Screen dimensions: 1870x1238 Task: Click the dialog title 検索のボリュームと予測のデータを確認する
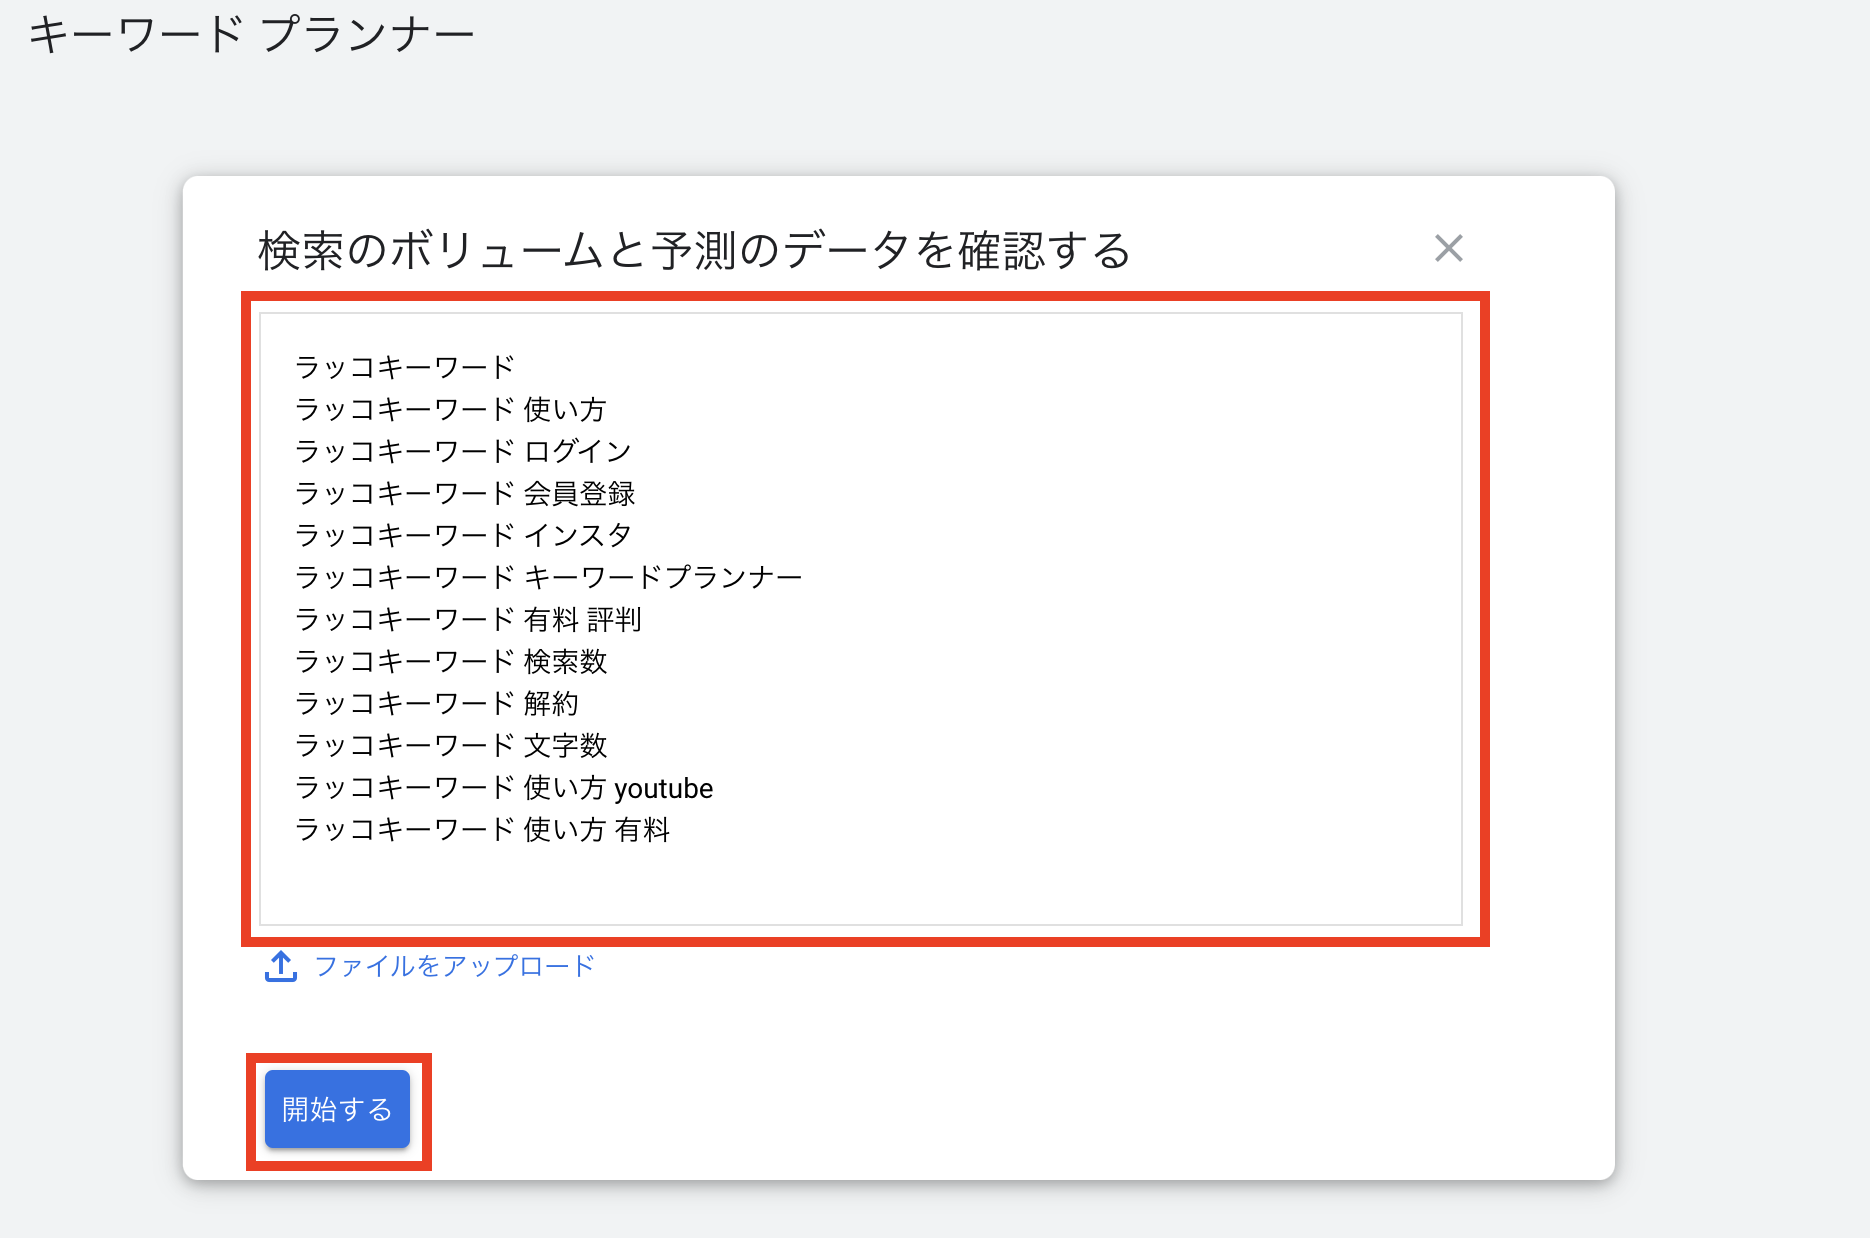pyautogui.click(x=695, y=250)
